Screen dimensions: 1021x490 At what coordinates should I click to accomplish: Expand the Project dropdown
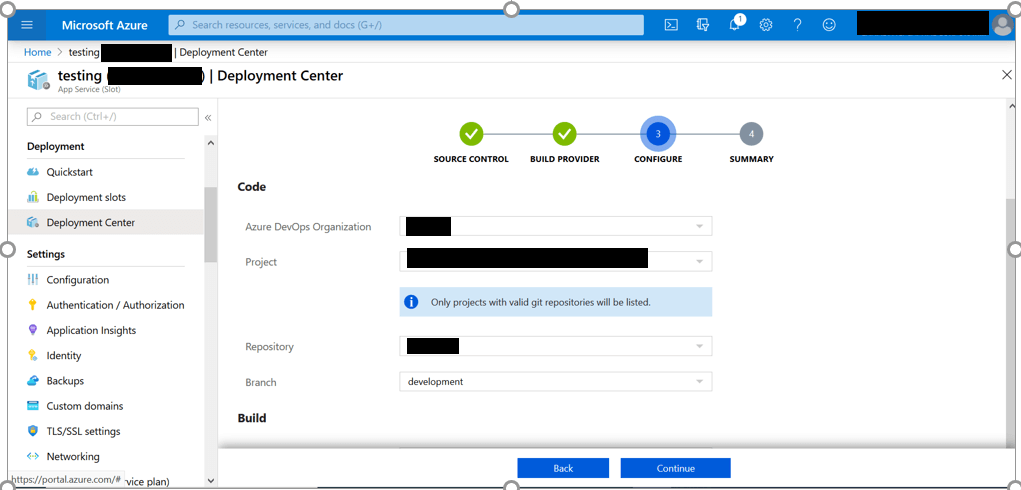699,262
